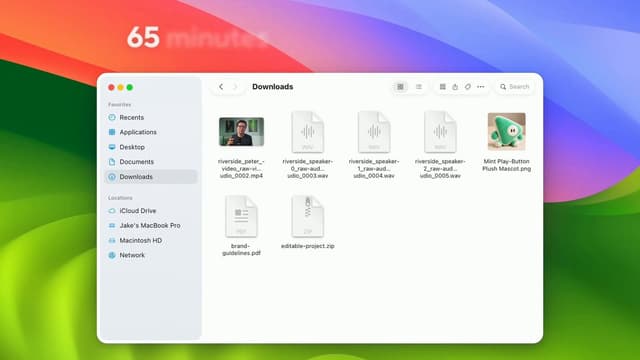Select riverside_speaker-1 wav file icon
The height and width of the screenshot is (360, 640).
tap(374, 132)
